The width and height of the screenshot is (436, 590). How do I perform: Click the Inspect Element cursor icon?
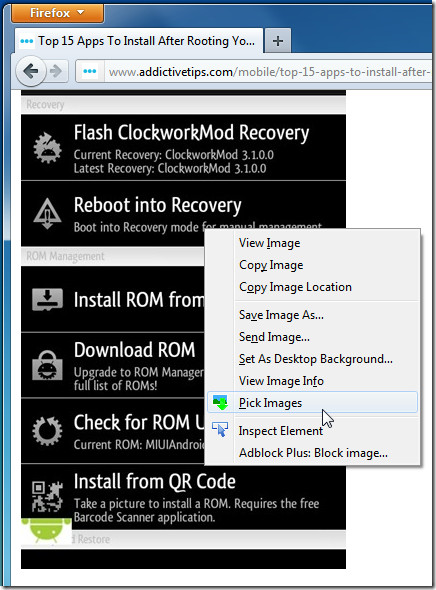(220, 429)
